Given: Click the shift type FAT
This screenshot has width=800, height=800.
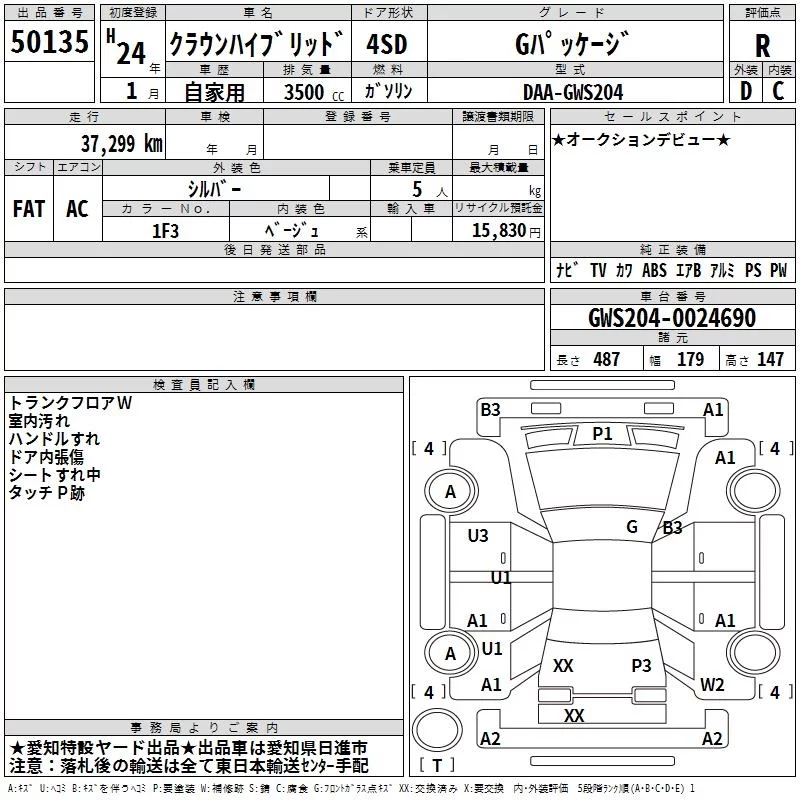Looking at the screenshot, I should point(29,209).
